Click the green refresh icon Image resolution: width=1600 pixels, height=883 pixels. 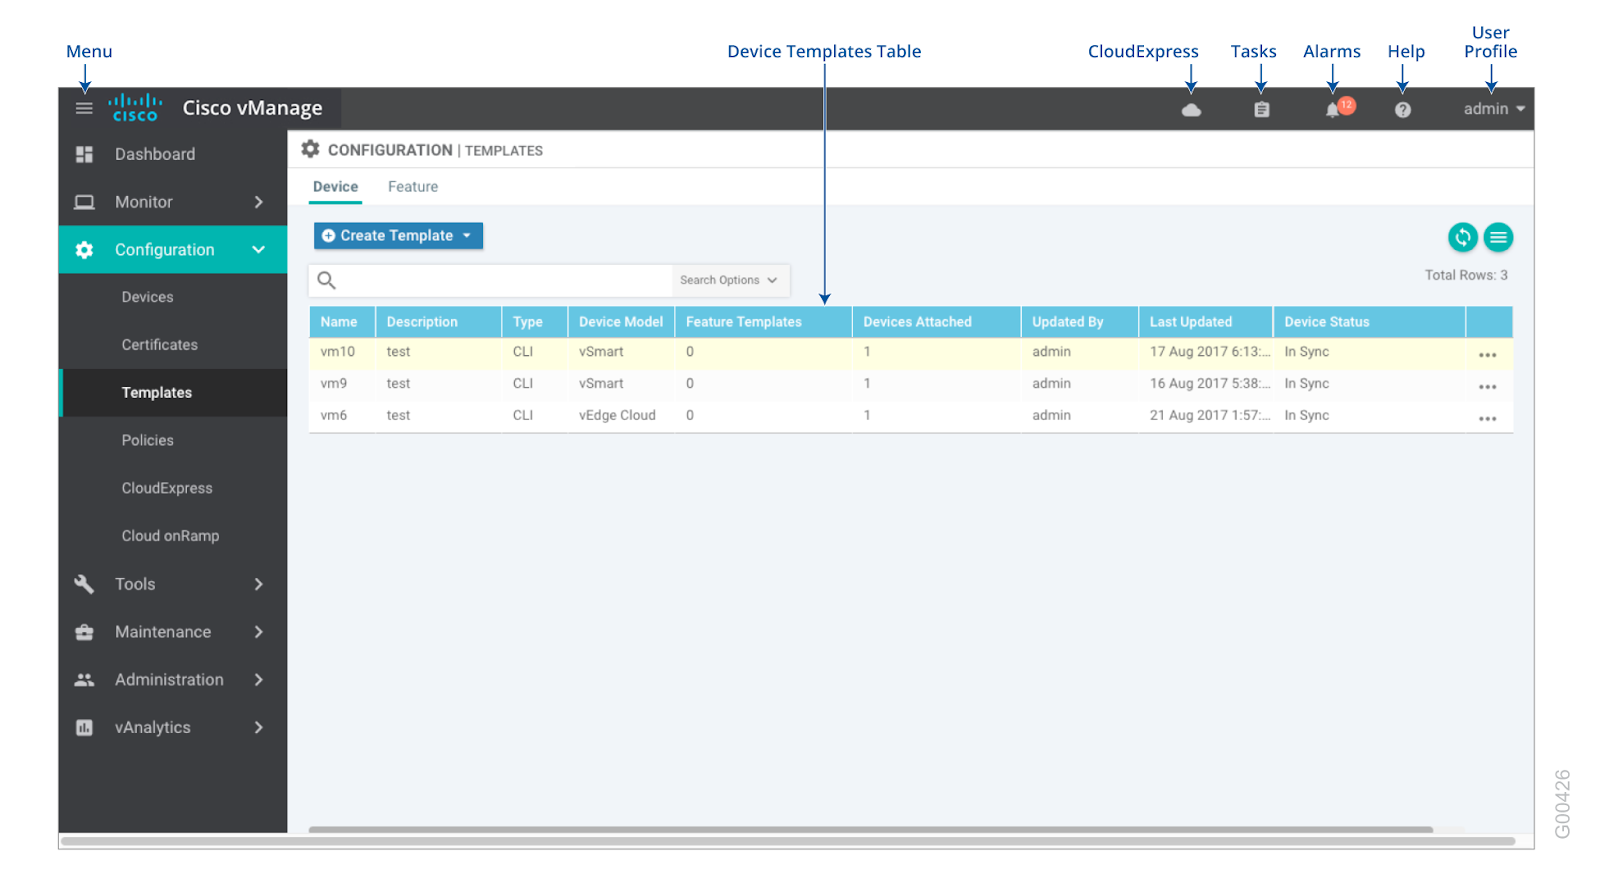click(x=1462, y=237)
